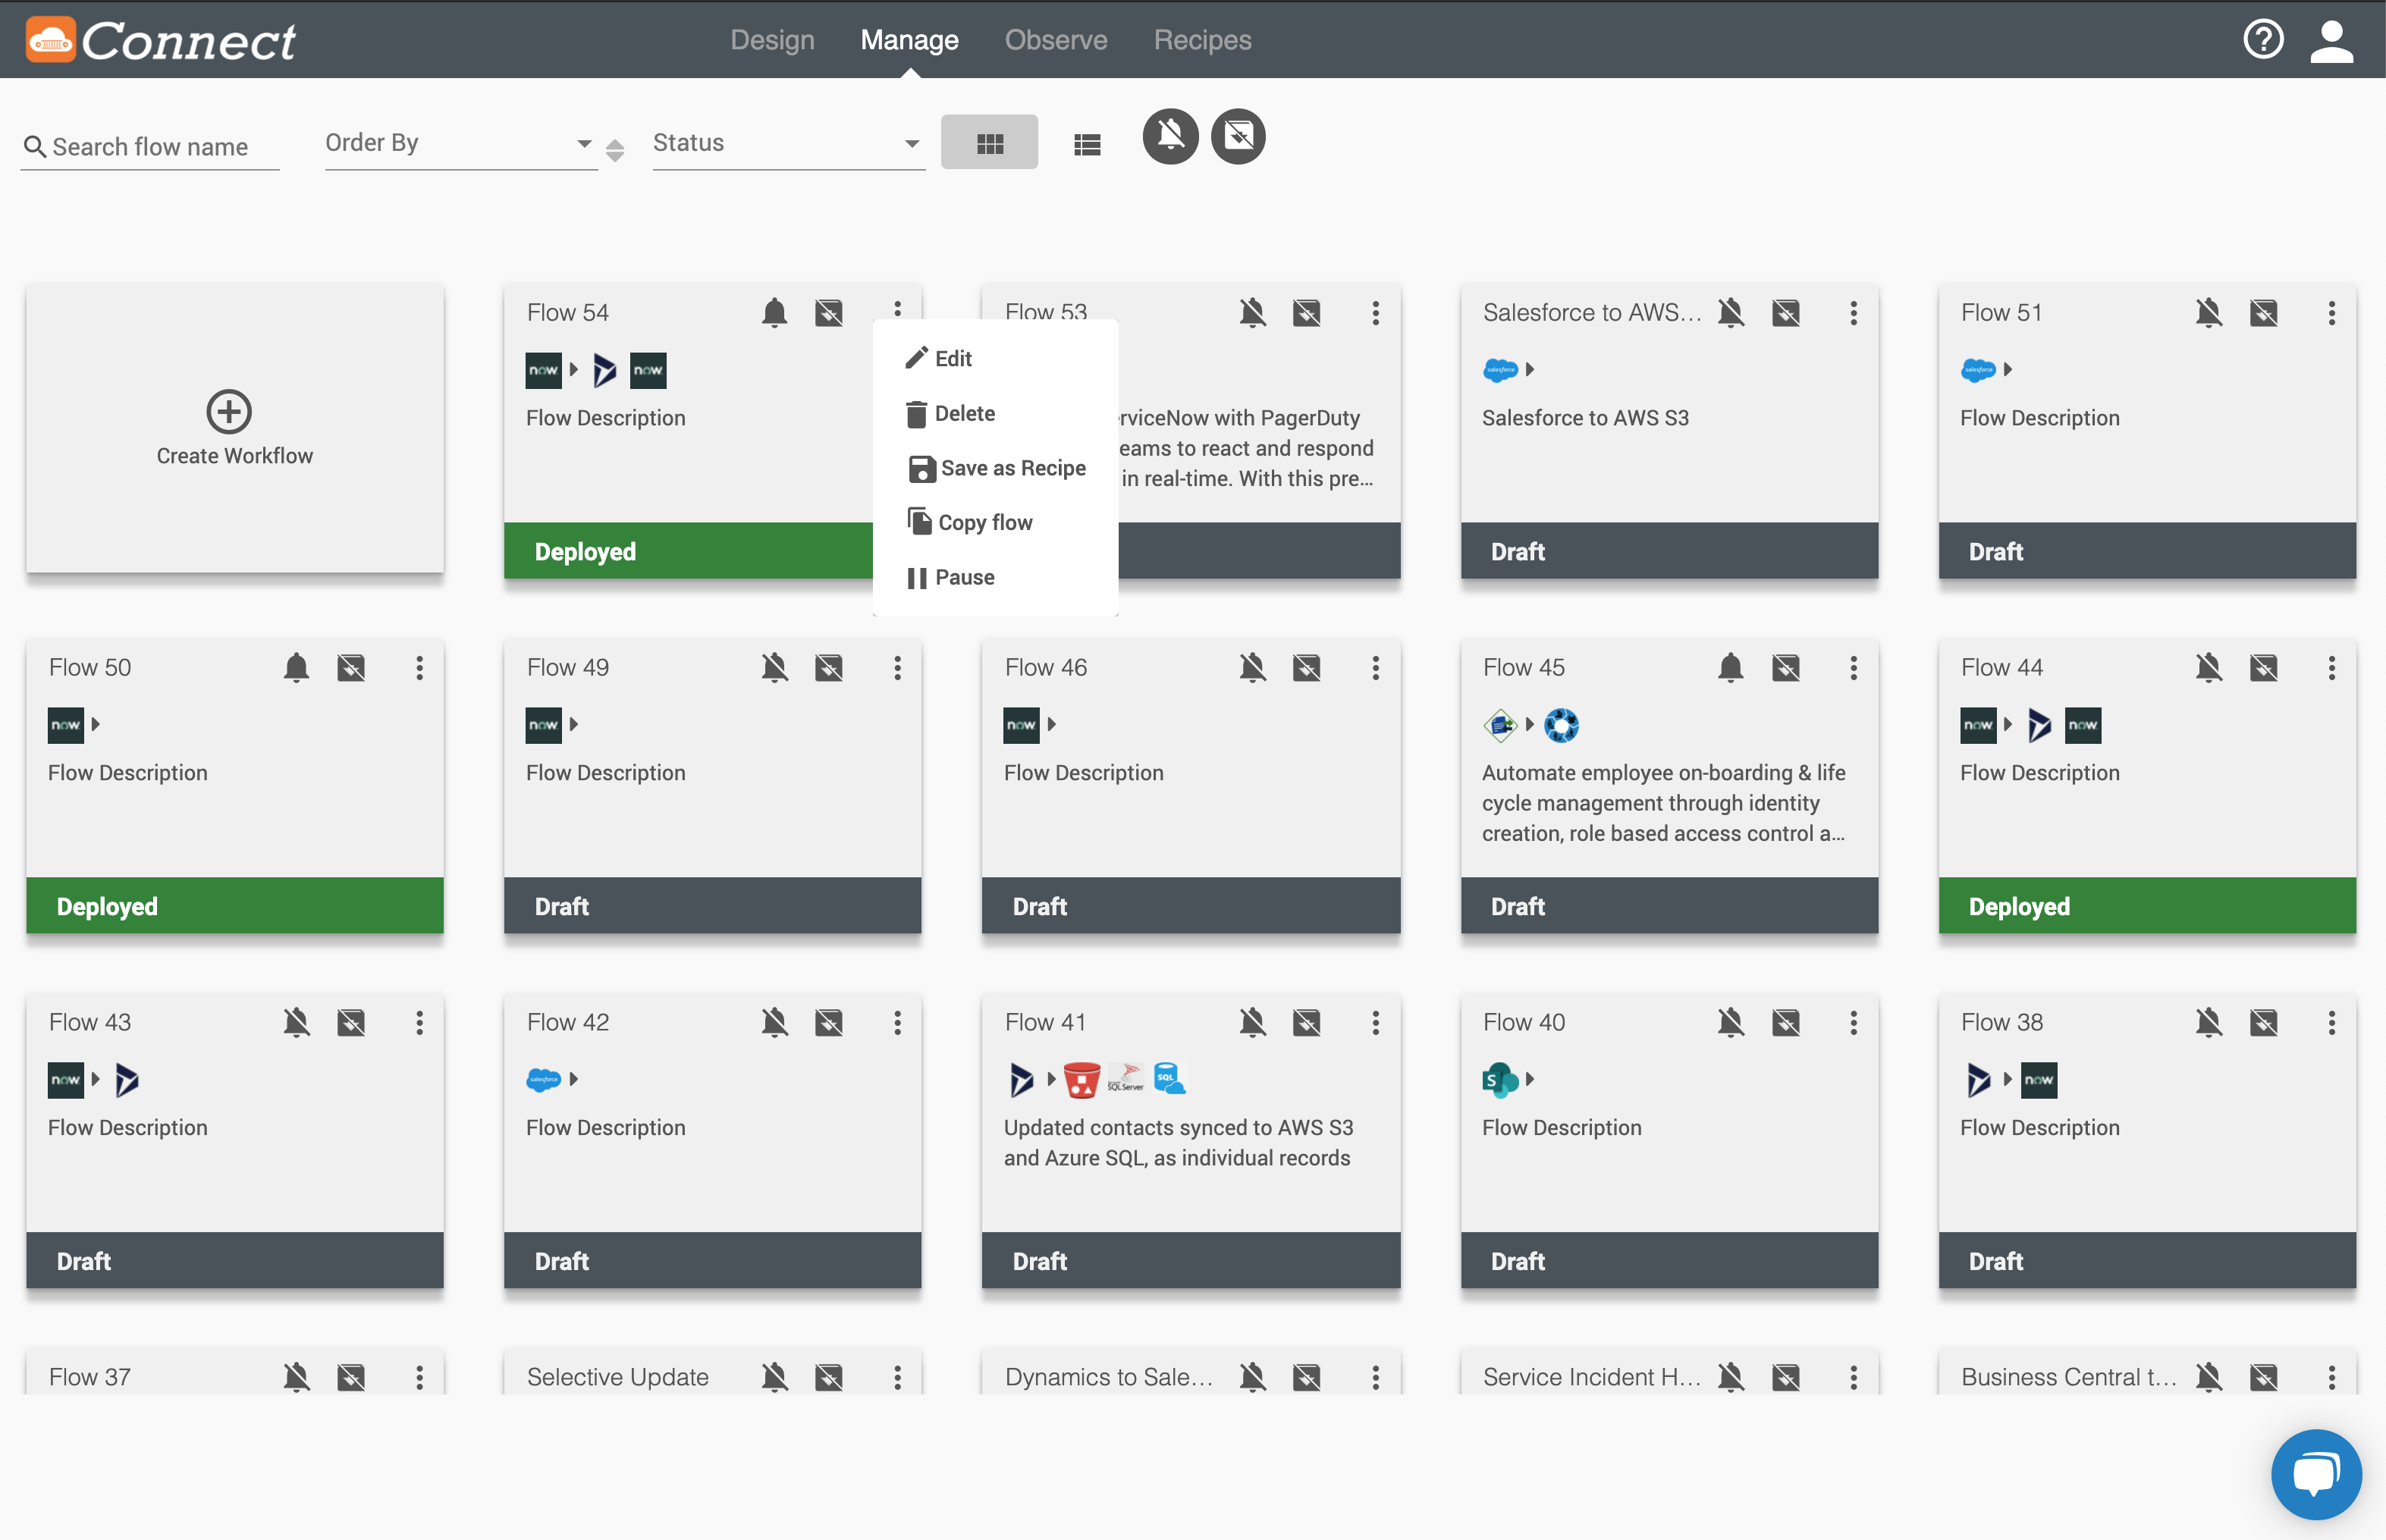Switch to the Recipes tab
2386x1540 pixels.
pos(1202,40)
